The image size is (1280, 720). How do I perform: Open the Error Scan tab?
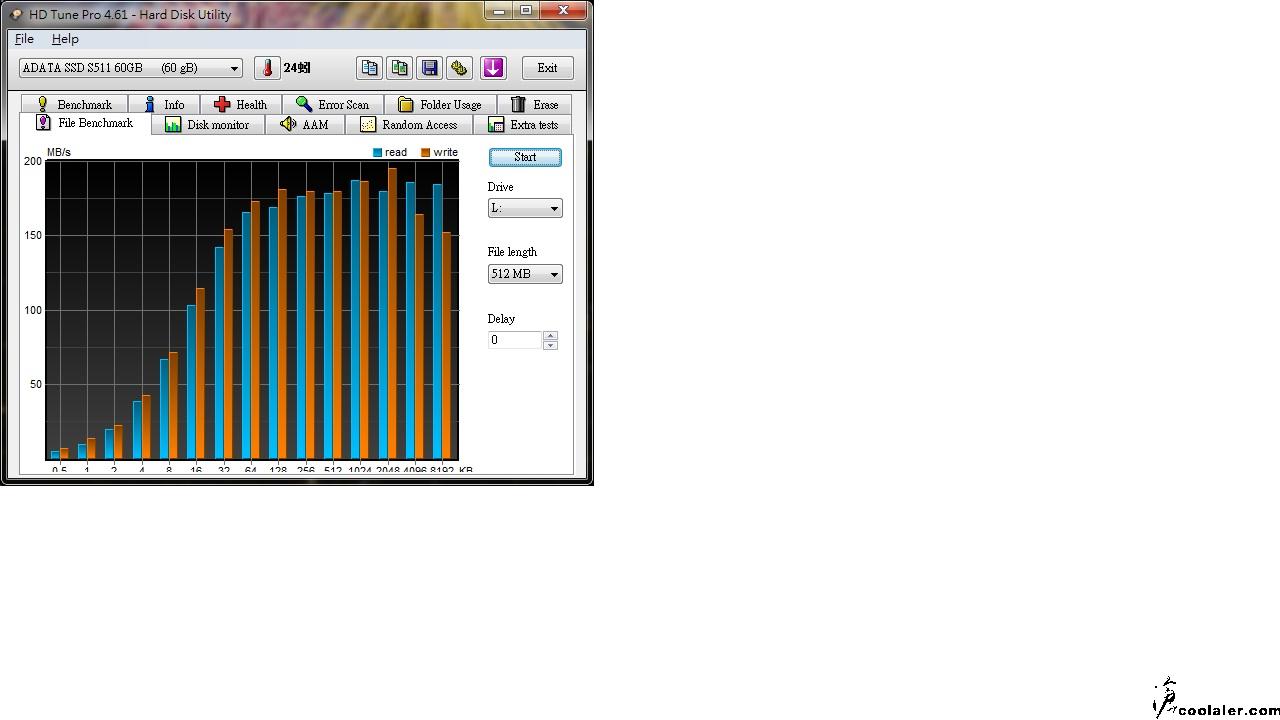(333, 104)
